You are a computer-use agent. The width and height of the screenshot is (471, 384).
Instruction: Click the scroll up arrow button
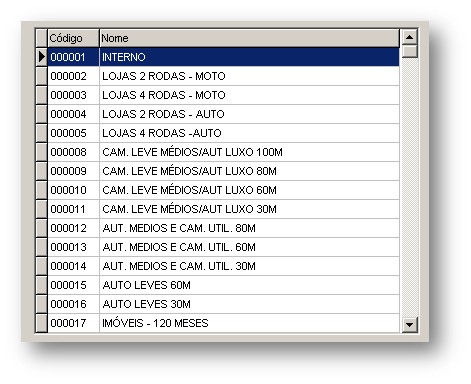click(x=409, y=37)
